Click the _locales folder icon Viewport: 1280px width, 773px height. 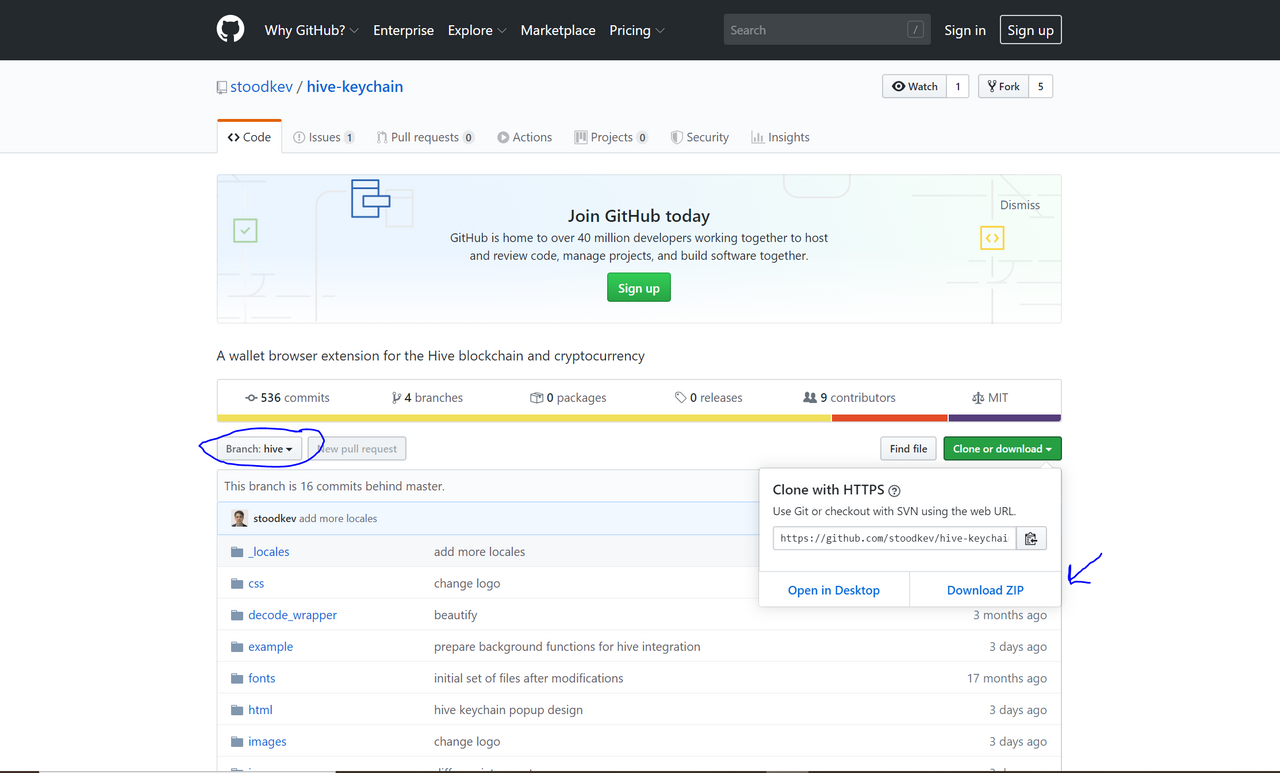point(237,552)
